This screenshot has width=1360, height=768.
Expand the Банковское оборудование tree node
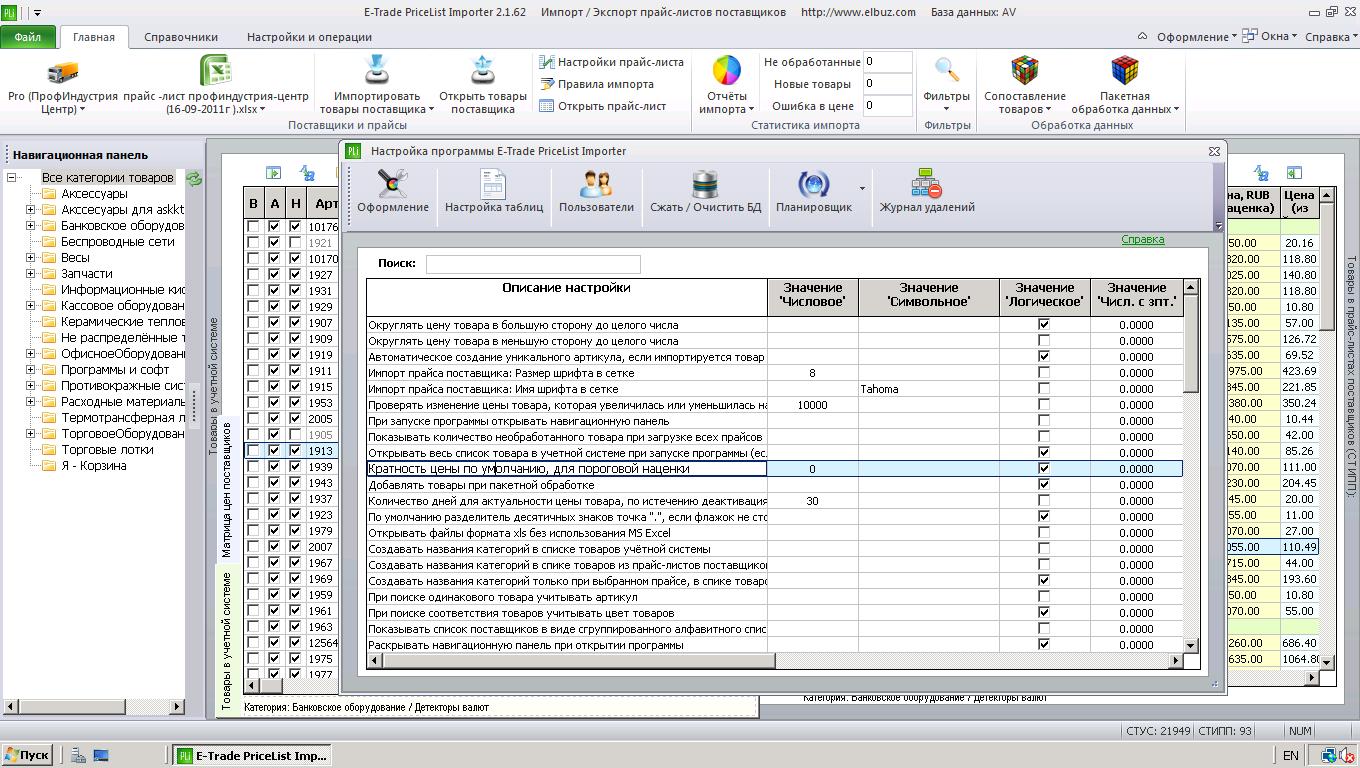pos(30,226)
